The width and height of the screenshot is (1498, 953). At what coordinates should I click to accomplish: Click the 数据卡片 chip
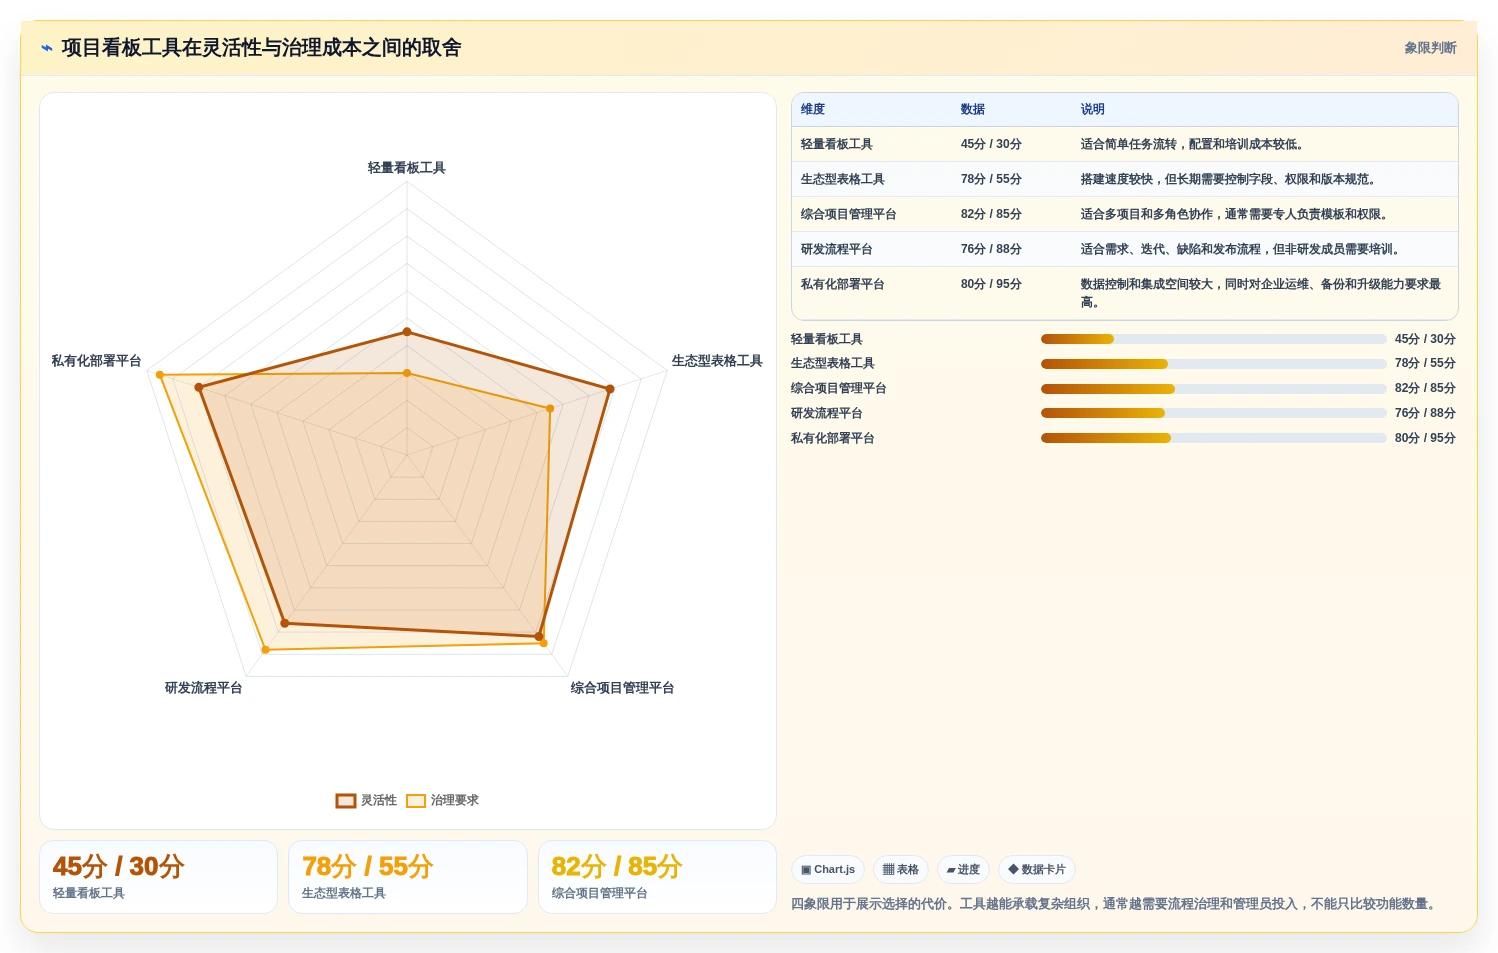1037,870
